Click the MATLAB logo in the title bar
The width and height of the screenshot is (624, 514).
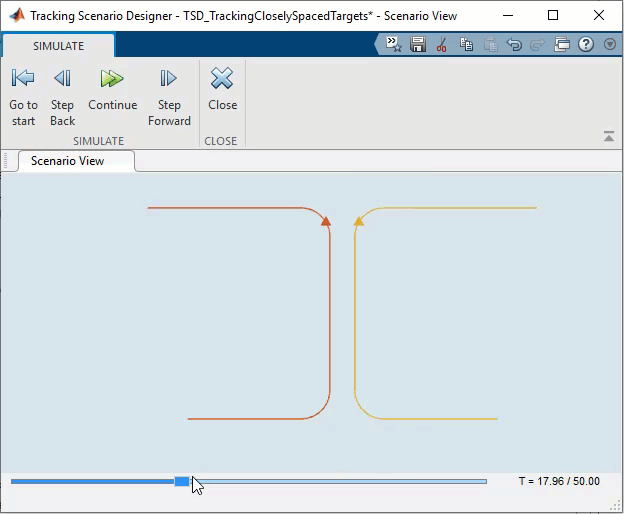click(x=17, y=16)
